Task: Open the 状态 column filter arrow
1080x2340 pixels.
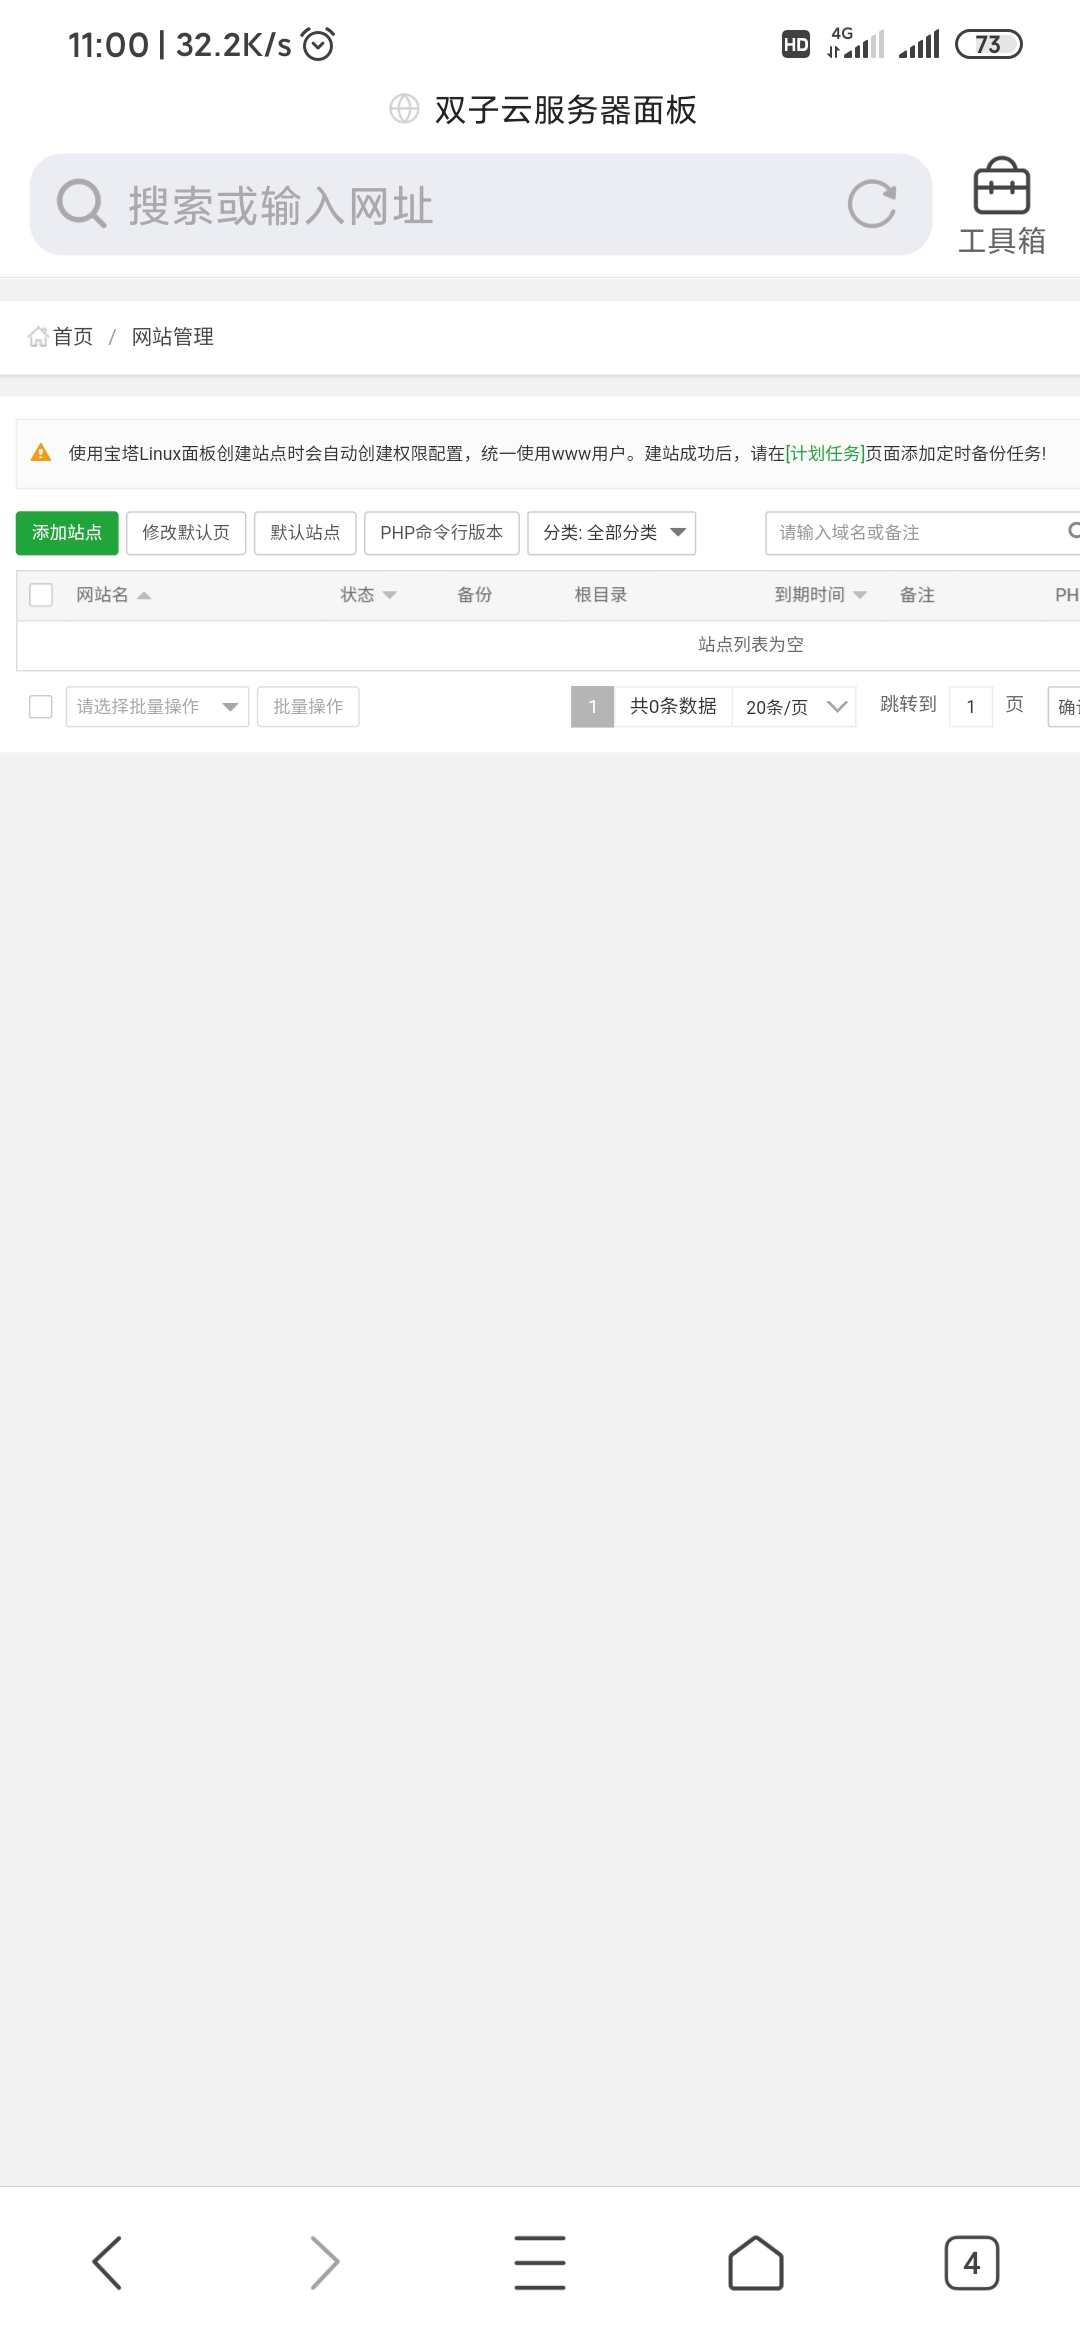Action: 390,595
